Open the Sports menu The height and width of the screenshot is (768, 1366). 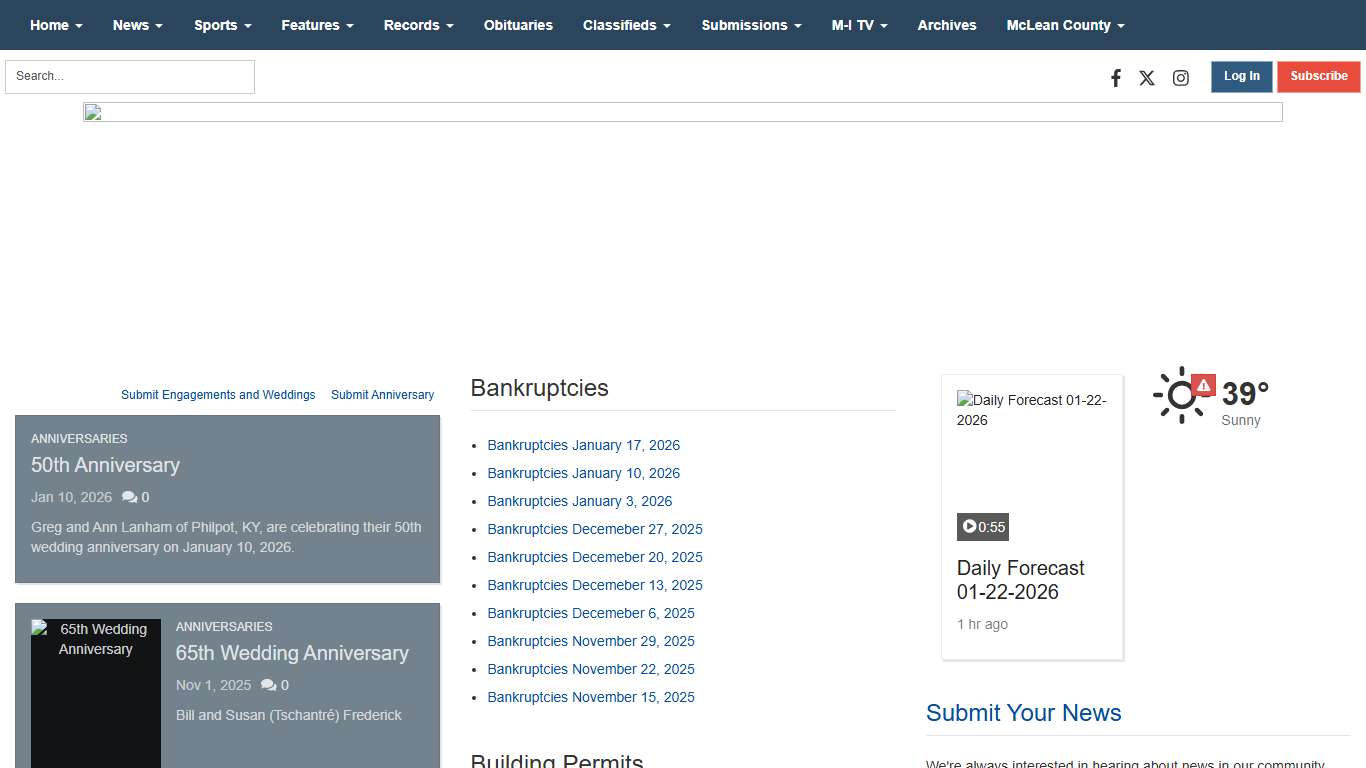point(222,25)
